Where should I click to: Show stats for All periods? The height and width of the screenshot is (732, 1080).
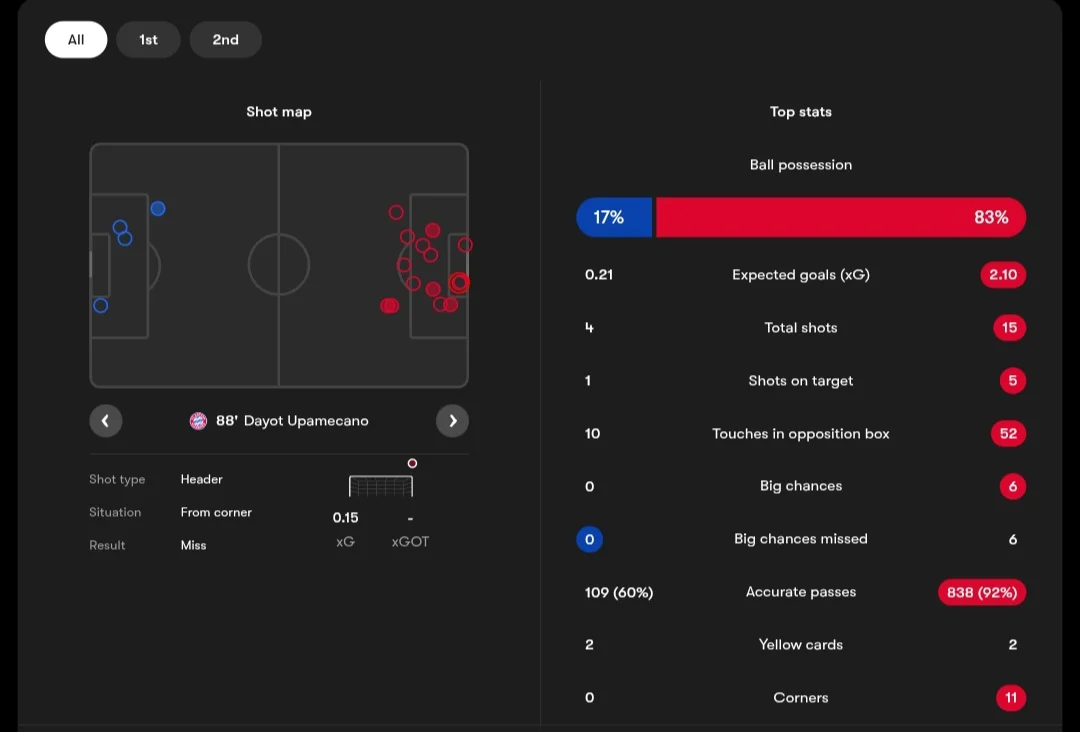point(76,39)
